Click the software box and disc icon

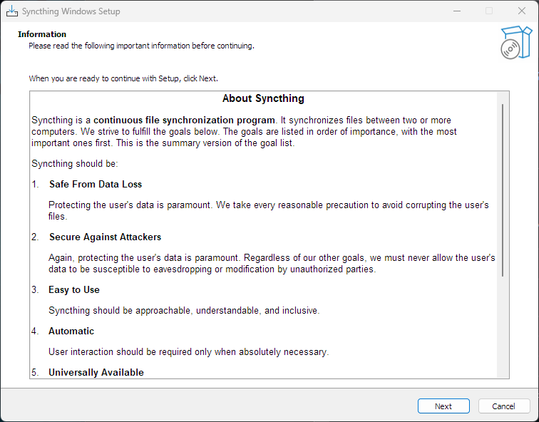(x=516, y=42)
